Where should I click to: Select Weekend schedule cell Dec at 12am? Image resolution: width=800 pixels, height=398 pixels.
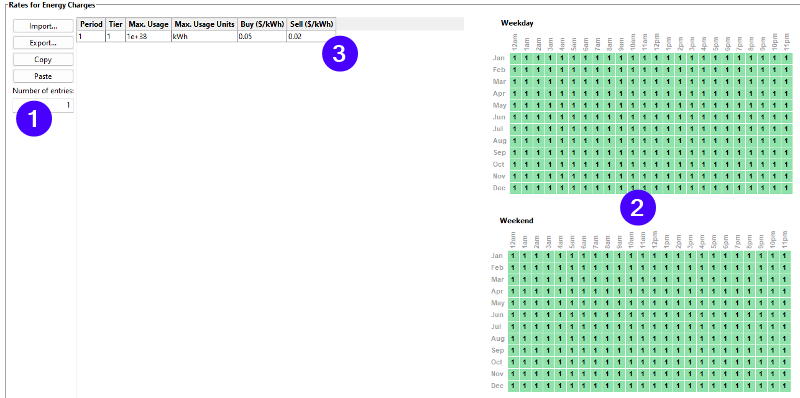[x=513, y=386]
